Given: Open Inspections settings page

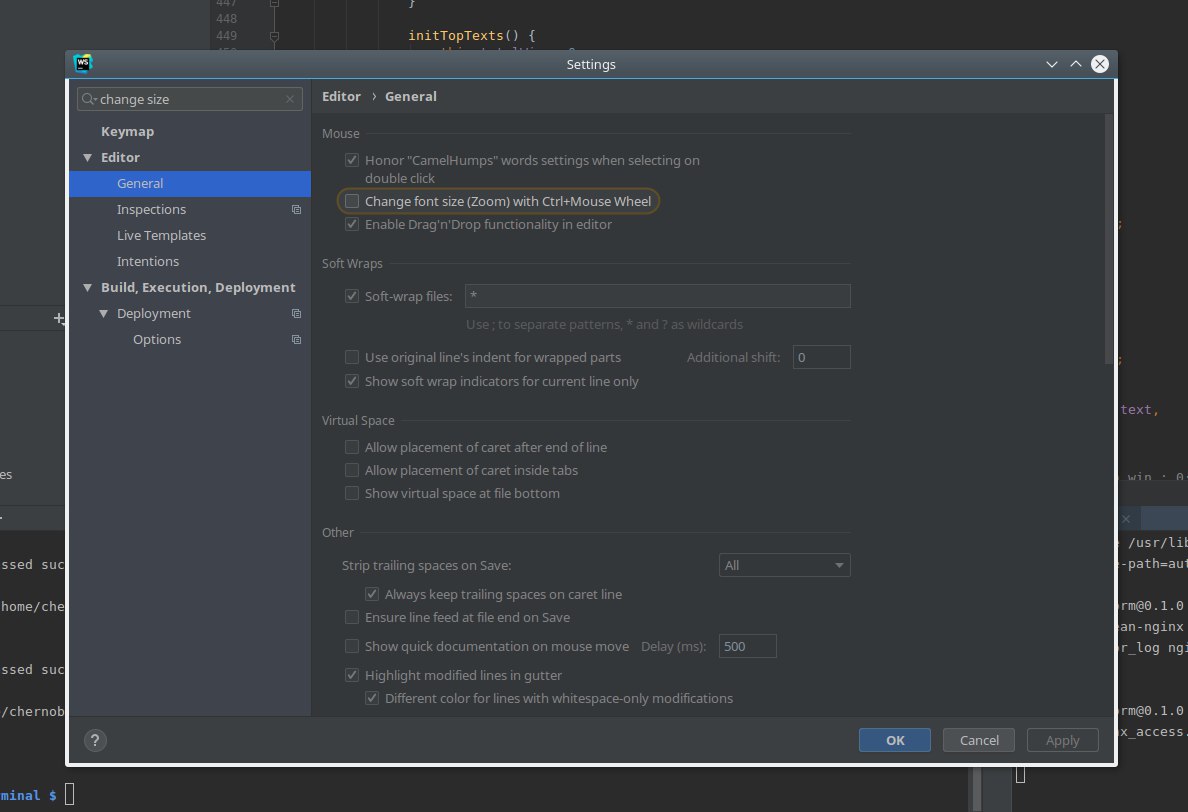Looking at the screenshot, I should point(152,209).
